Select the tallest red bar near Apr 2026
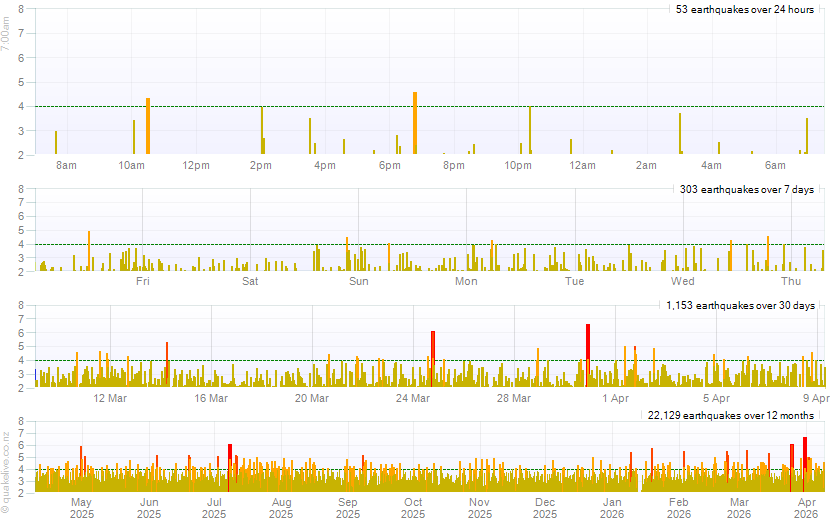Viewport: 835px width, 530px height. pos(805,462)
